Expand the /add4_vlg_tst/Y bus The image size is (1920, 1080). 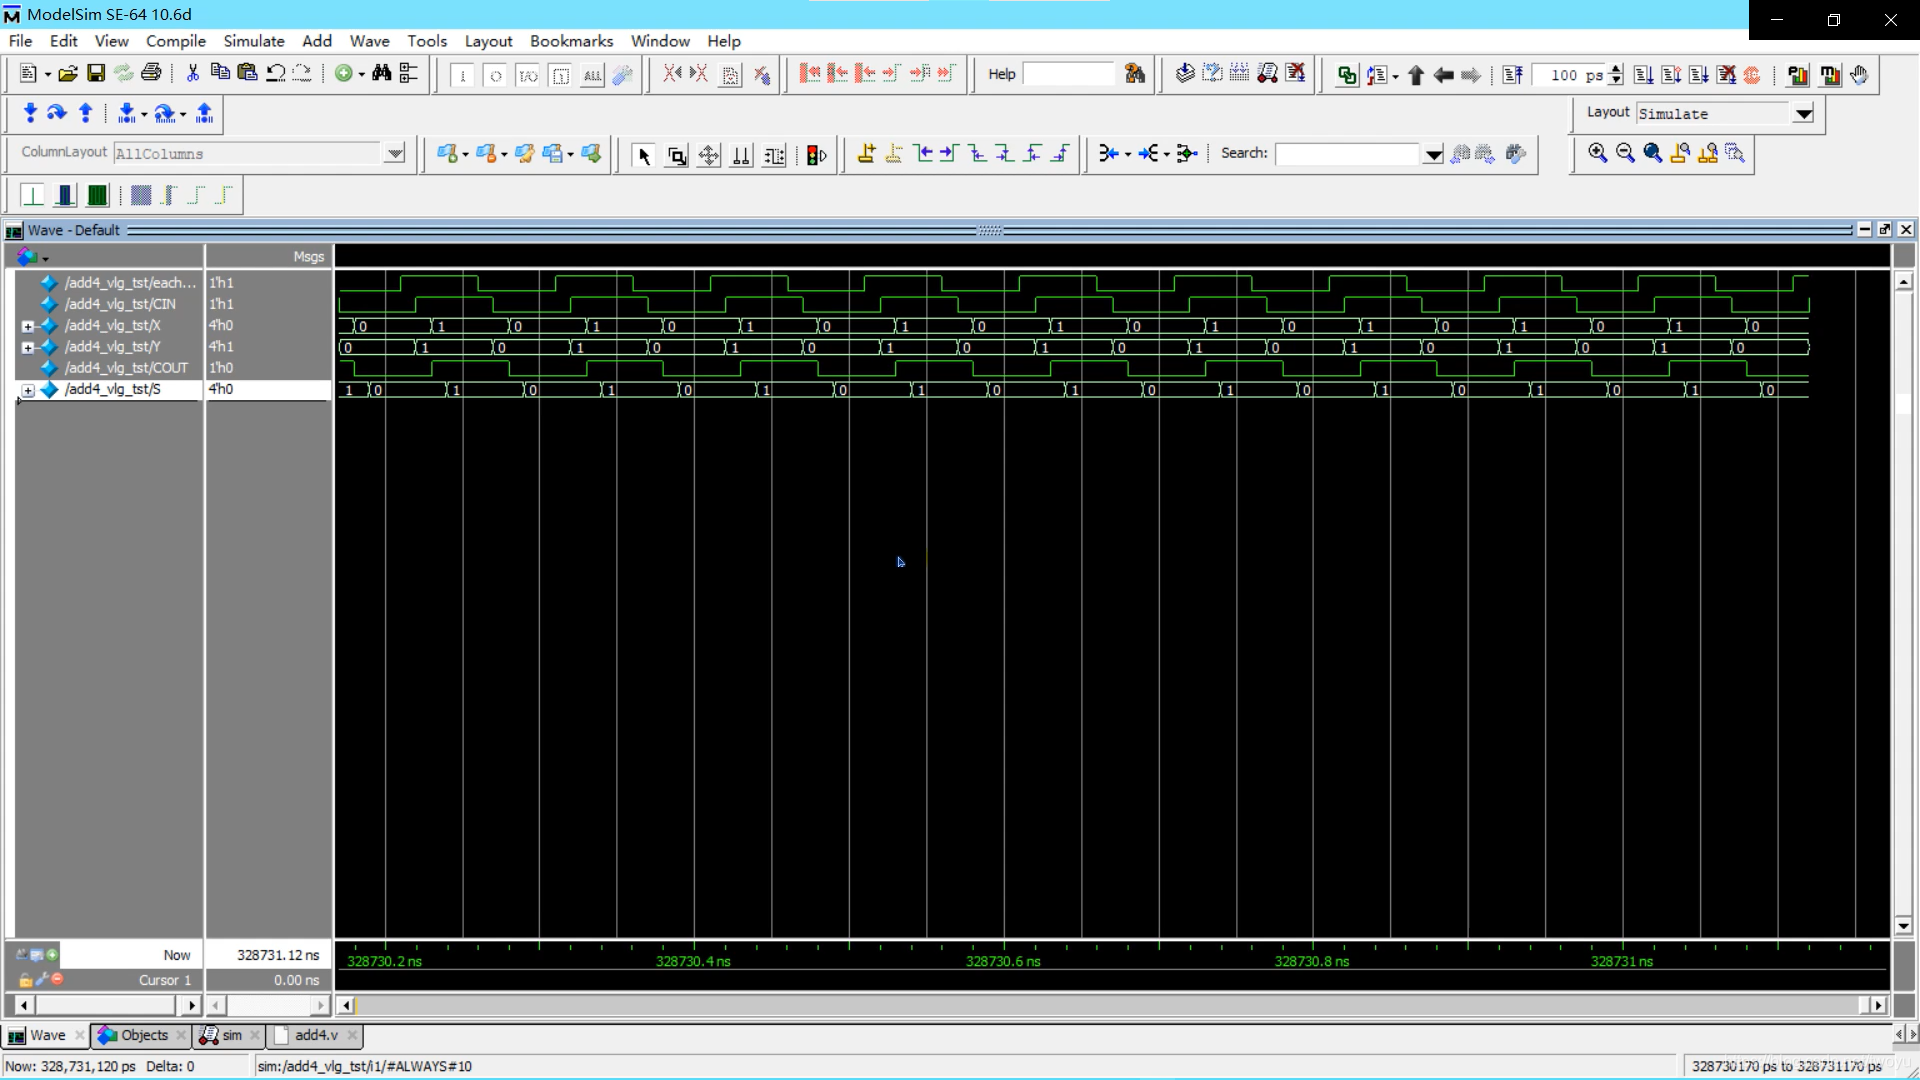click(x=28, y=347)
